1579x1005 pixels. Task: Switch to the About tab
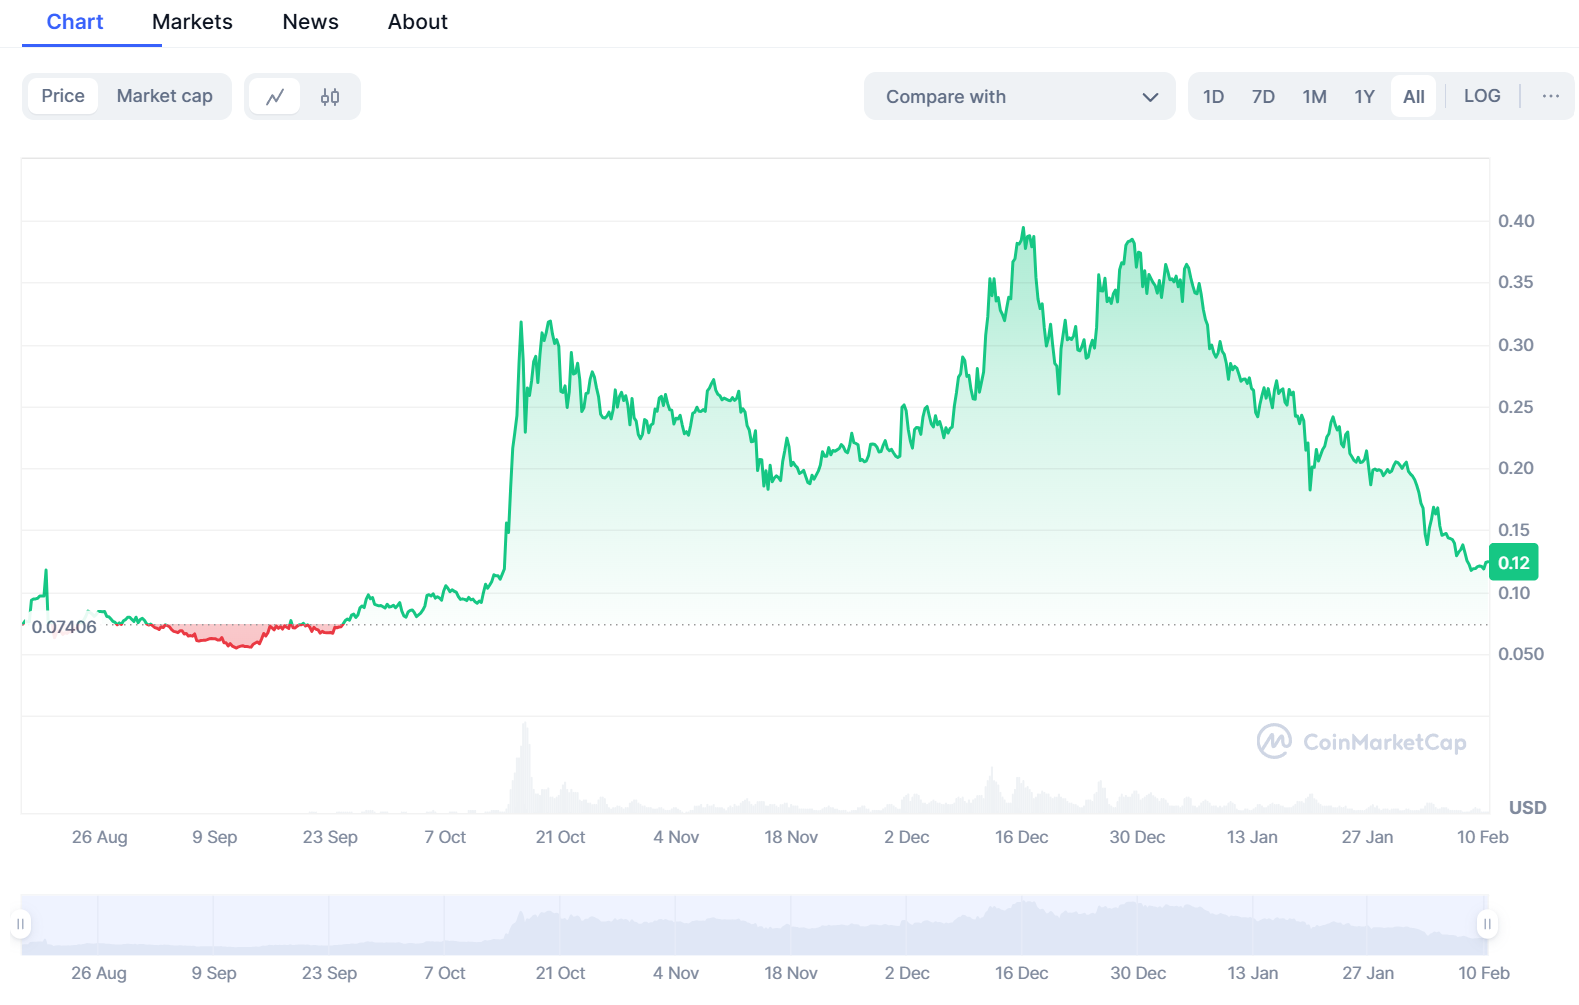click(x=417, y=22)
